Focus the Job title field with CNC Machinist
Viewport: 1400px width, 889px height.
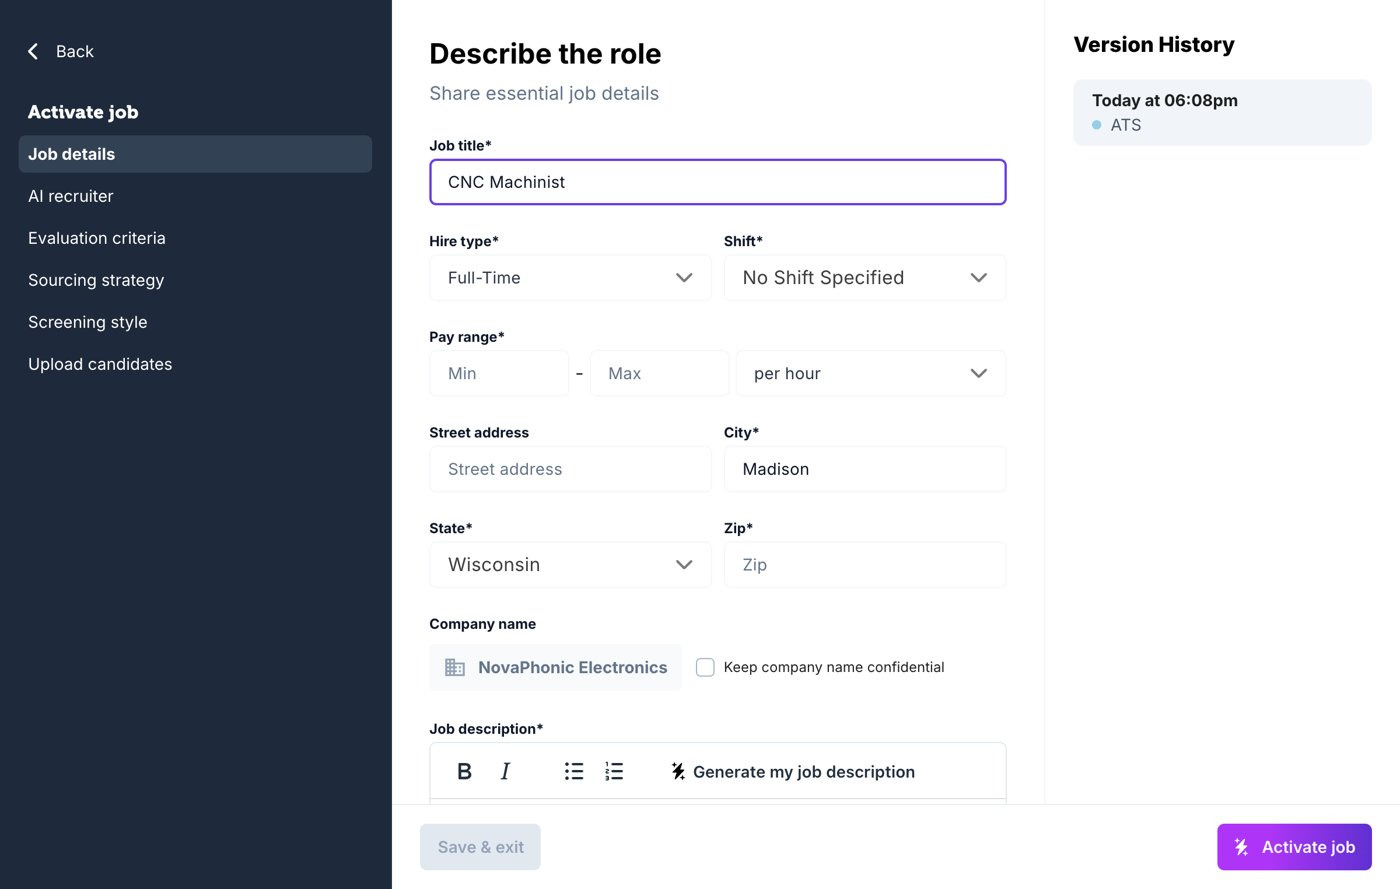[718, 182]
